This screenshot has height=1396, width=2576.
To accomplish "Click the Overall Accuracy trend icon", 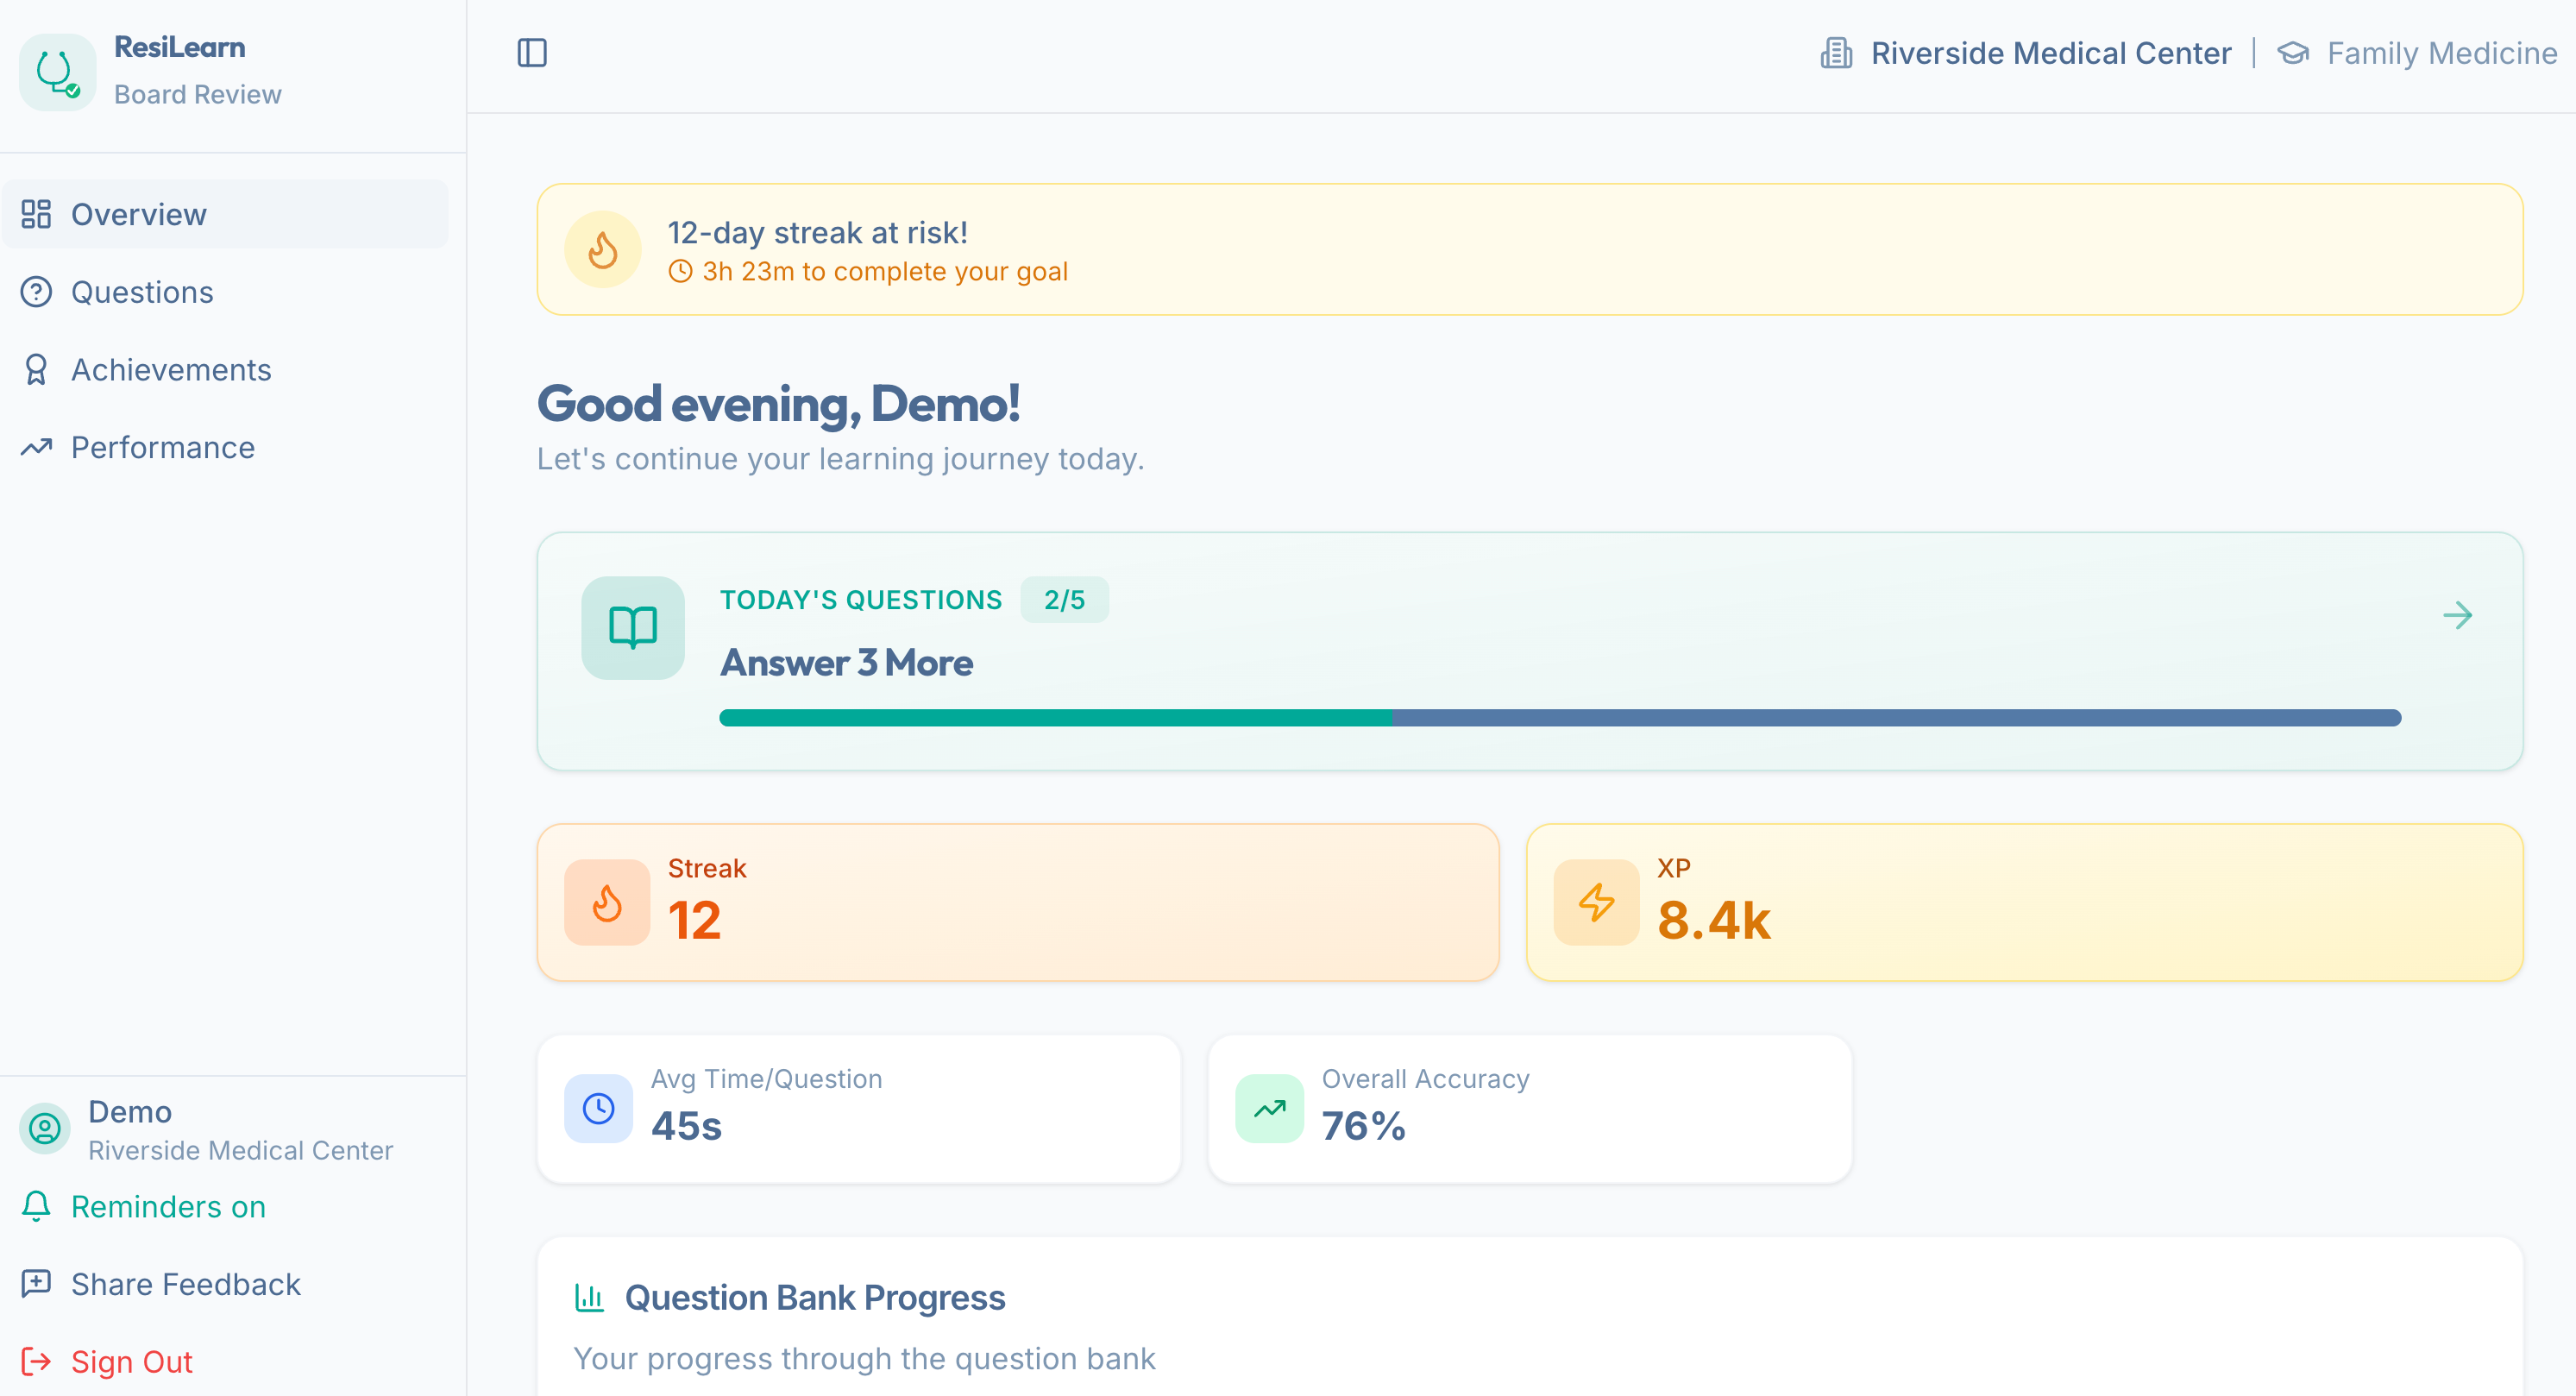I will coord(1269,1109).
